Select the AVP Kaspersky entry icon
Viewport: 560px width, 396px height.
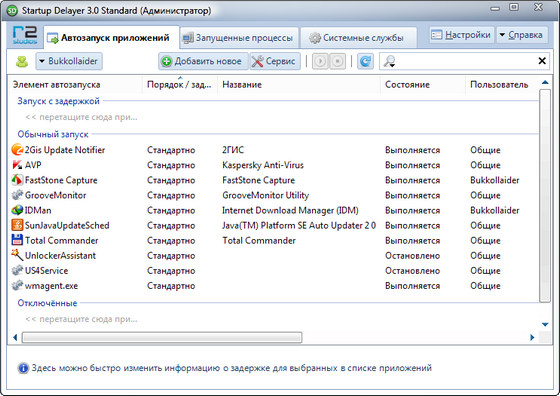[17, 165]
